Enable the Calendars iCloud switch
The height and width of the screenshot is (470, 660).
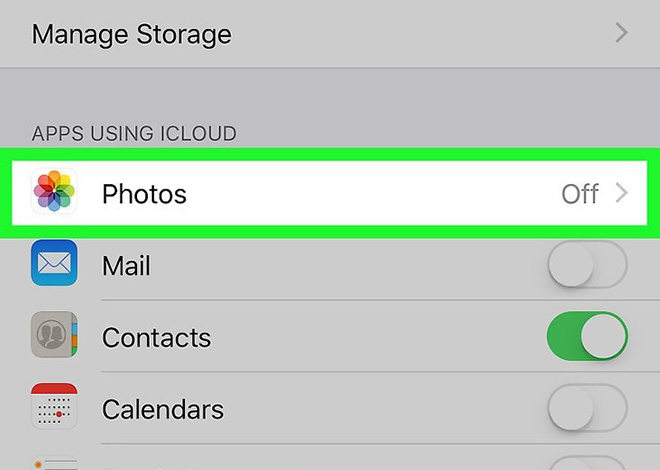pyautogui.click(x=588, y=407)
